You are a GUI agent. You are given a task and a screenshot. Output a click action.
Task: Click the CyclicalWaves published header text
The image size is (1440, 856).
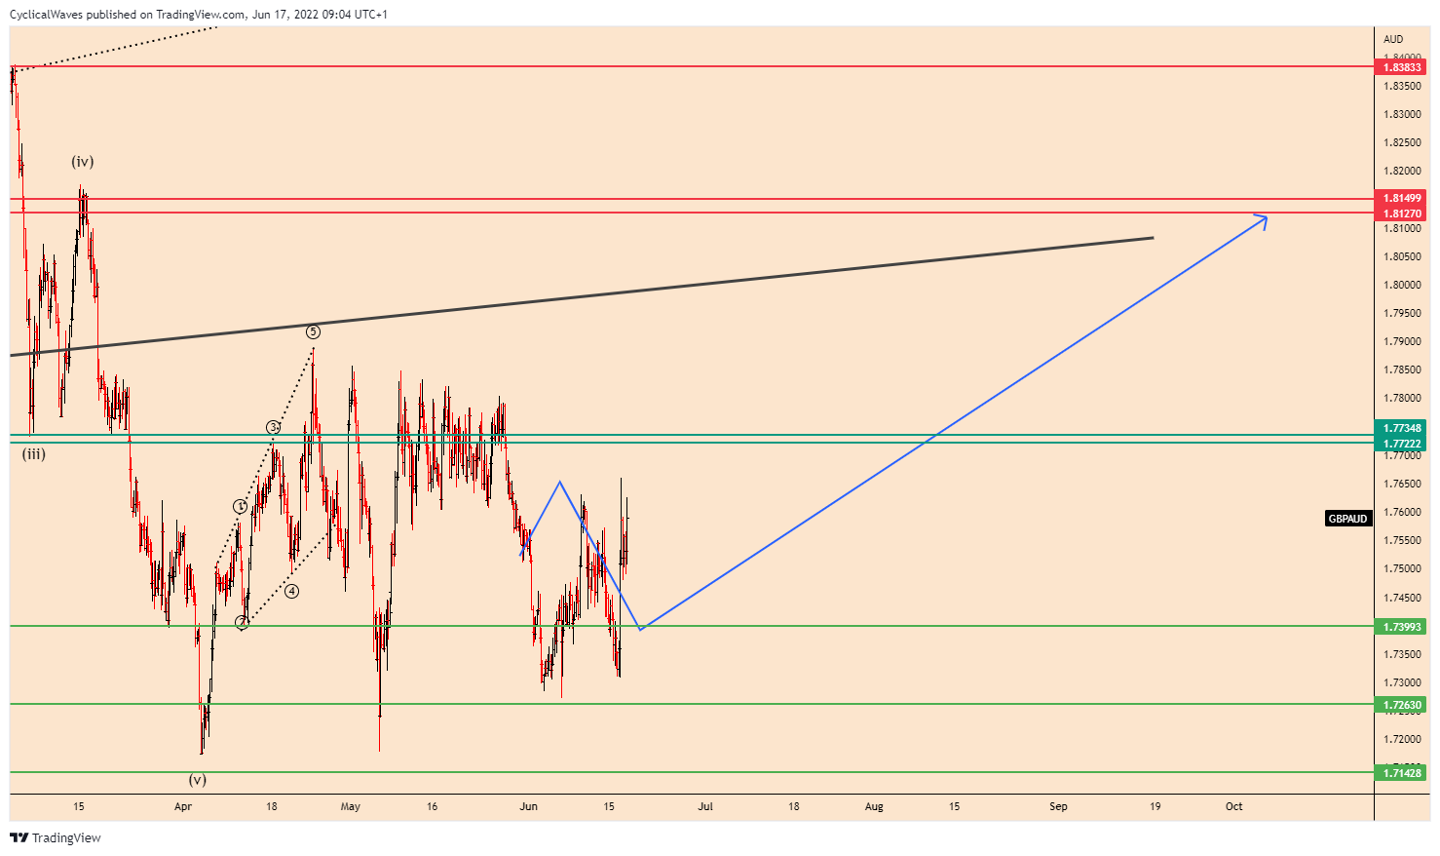click(x=199, y=14)
